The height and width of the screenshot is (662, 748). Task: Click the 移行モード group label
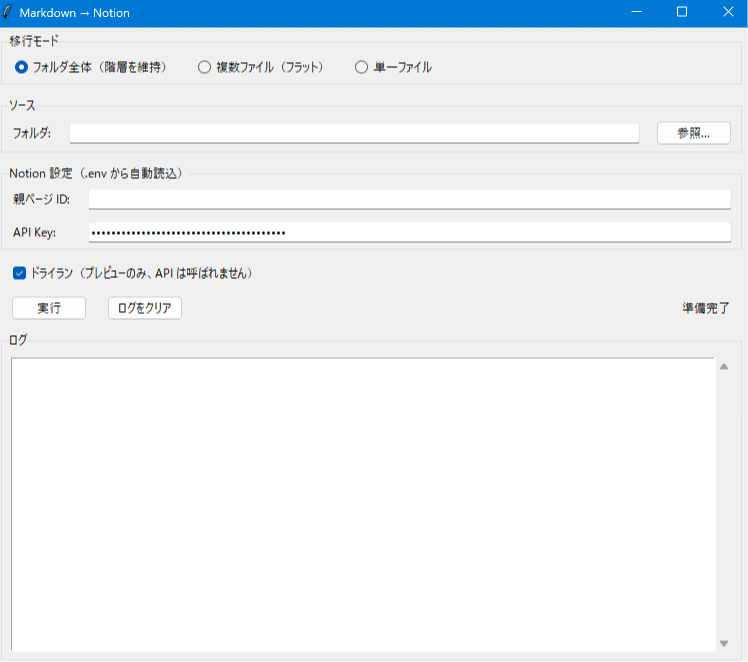pyautogui.click(x=34, y=41)
